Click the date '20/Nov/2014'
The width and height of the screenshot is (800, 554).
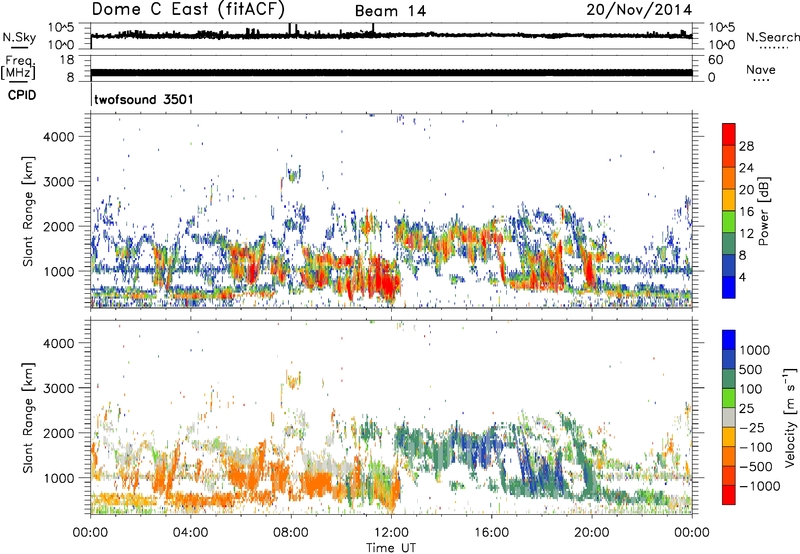639,9
